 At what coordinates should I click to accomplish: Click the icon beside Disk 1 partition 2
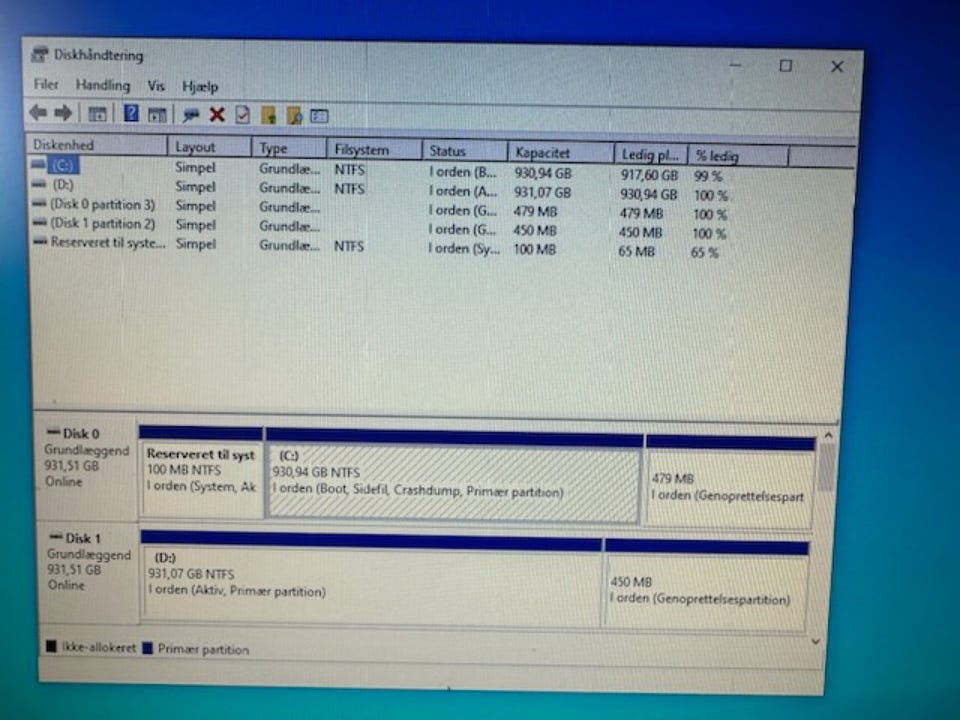coord(40,222)
